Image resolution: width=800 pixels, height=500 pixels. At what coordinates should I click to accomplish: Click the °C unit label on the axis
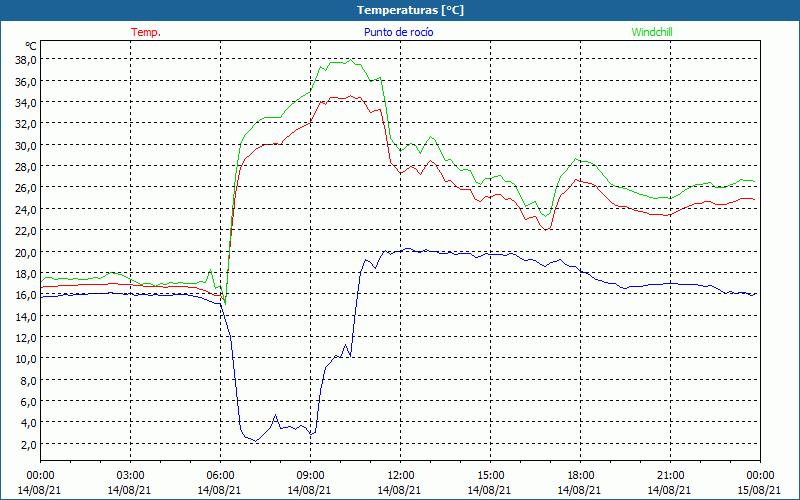coord(31,46)
